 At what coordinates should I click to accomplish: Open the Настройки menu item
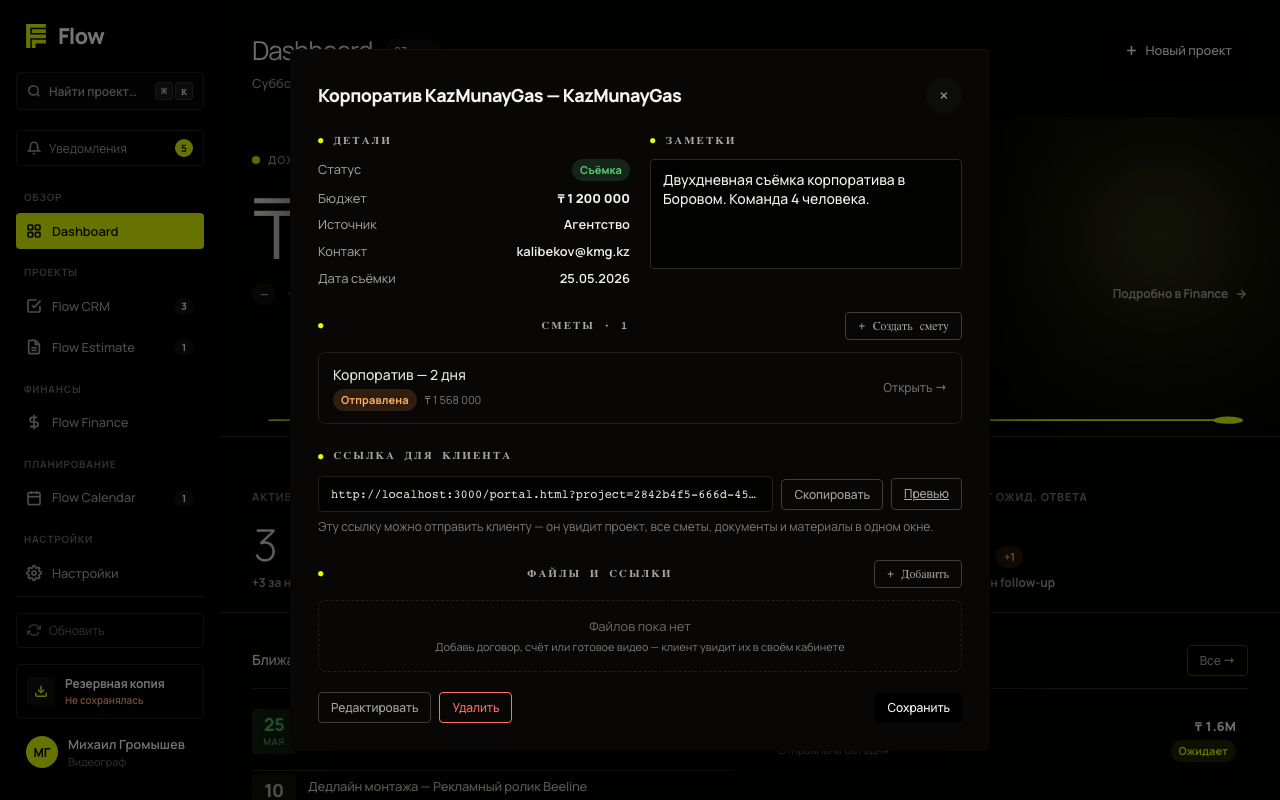coord(110,573)
